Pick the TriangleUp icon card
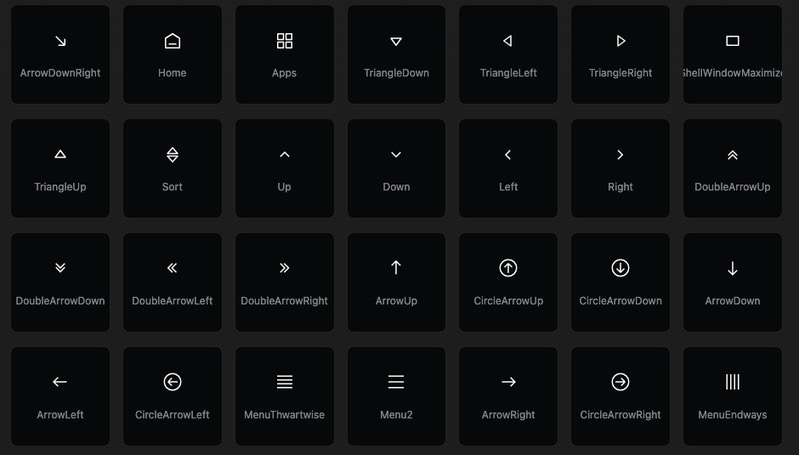The width and height of the screenshot is (799, 455). (x=60, y=169)
